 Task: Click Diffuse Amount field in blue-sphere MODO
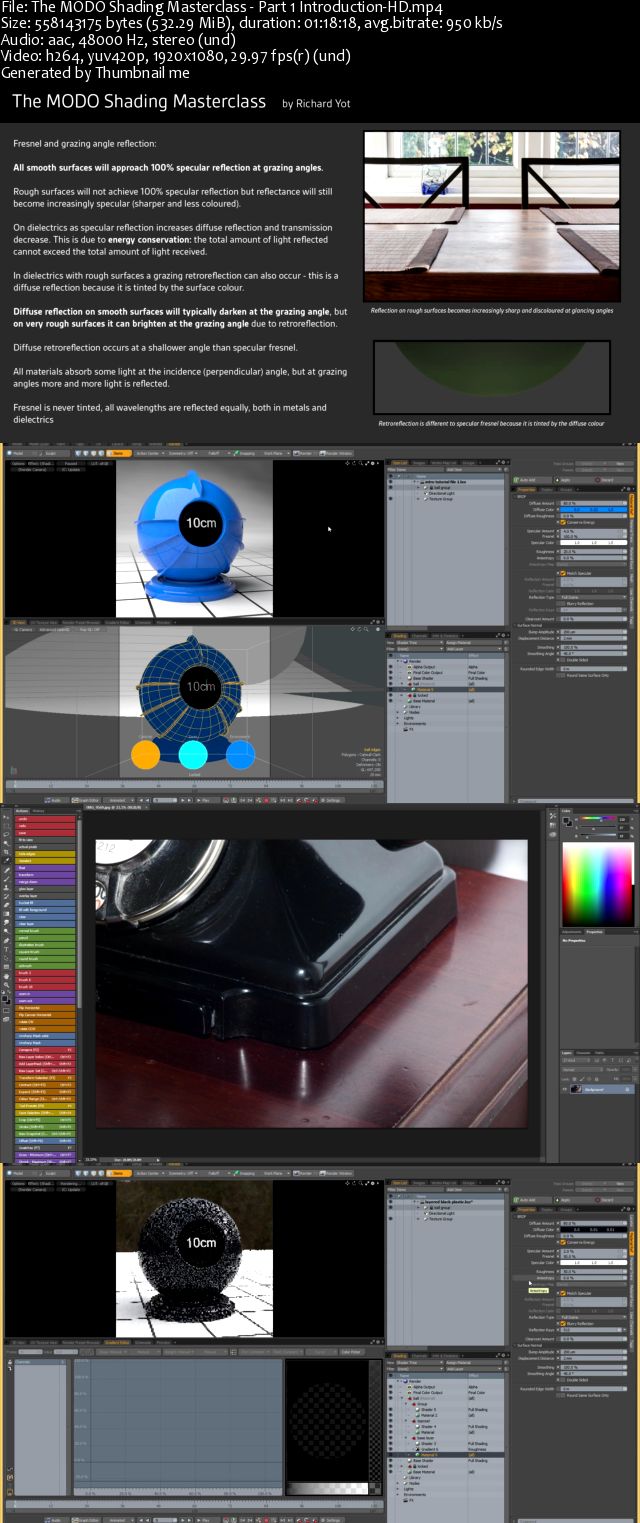(593, 503)
